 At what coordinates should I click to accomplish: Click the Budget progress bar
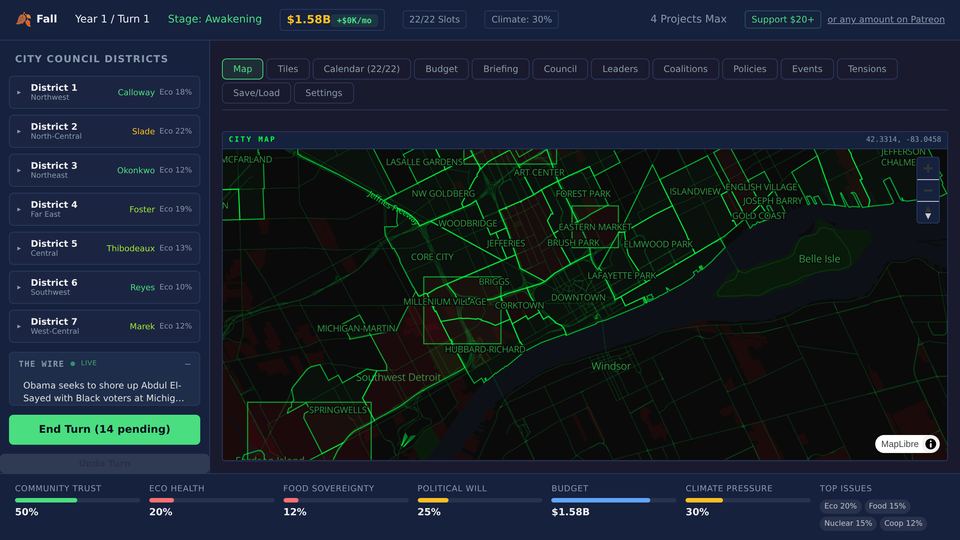[x=613, y=500]
